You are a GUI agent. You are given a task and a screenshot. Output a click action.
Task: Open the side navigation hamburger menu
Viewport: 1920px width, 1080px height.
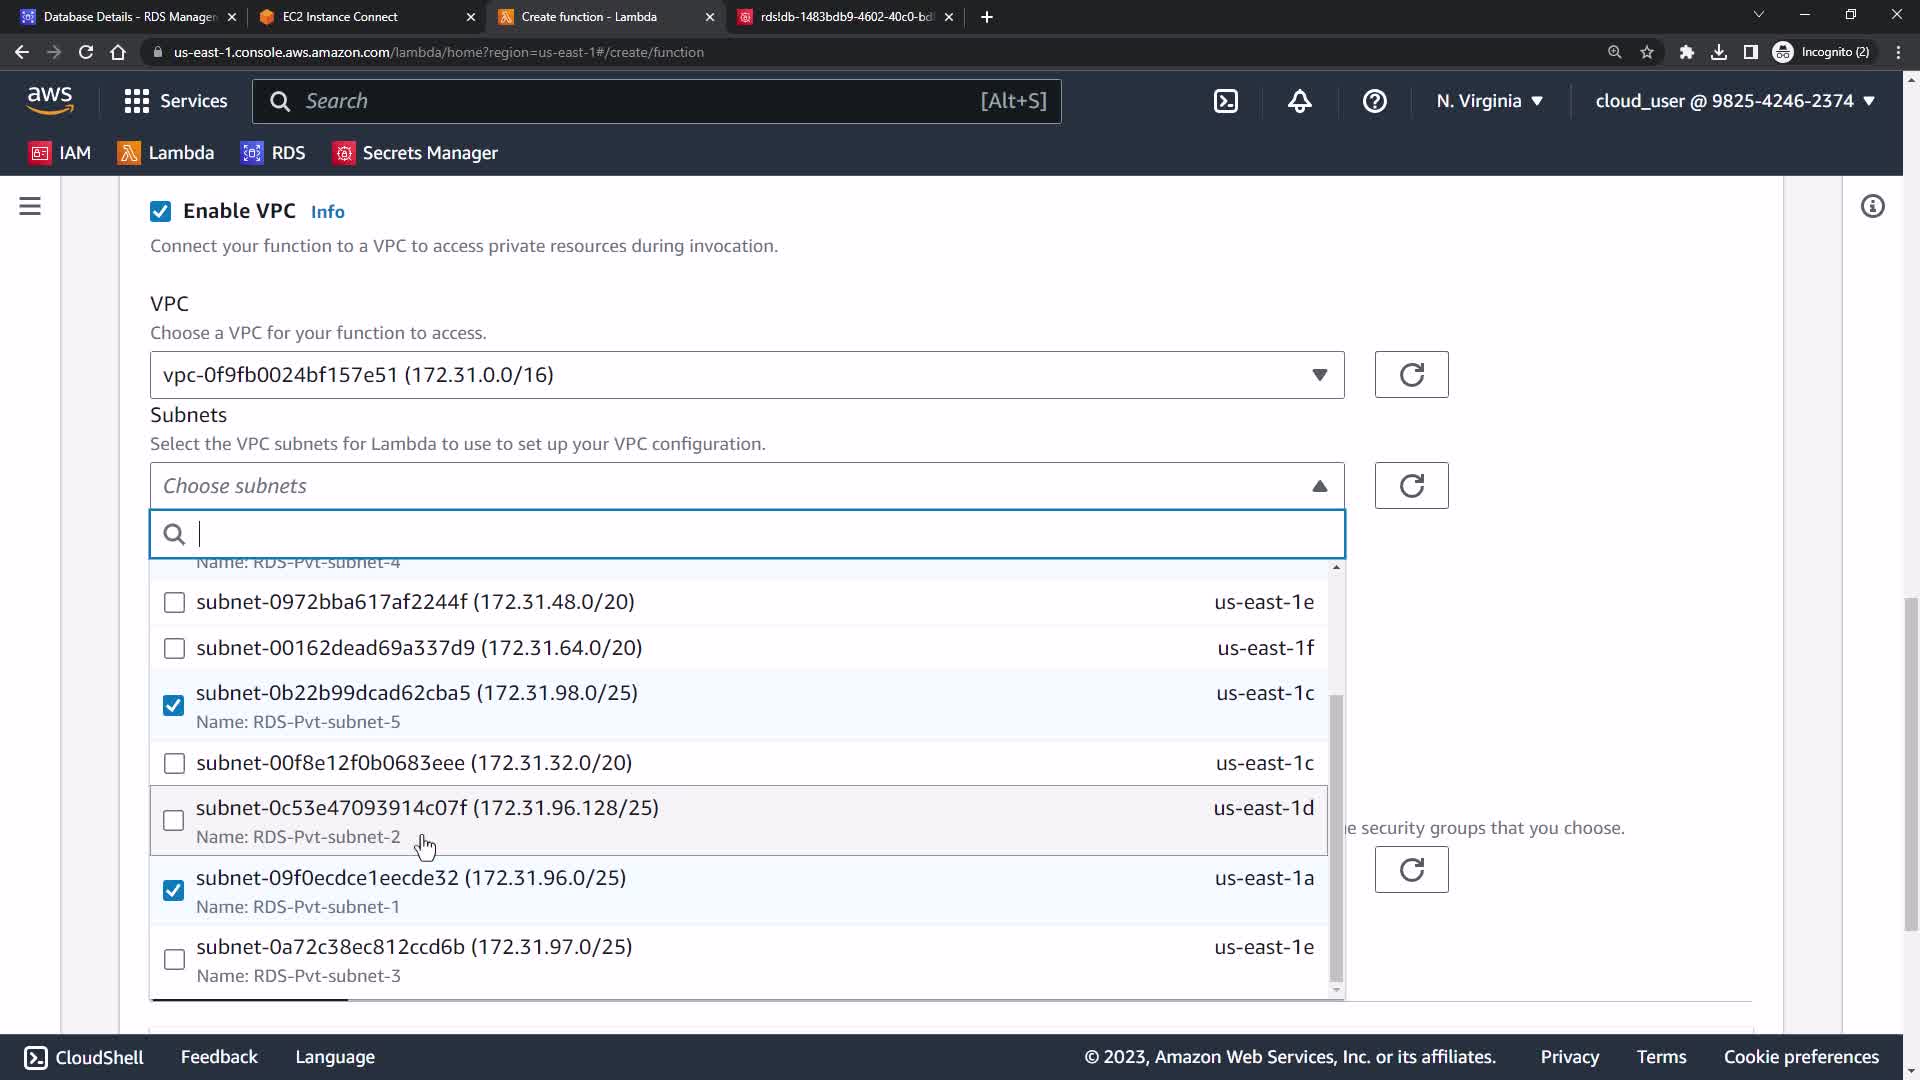[30, 207]
